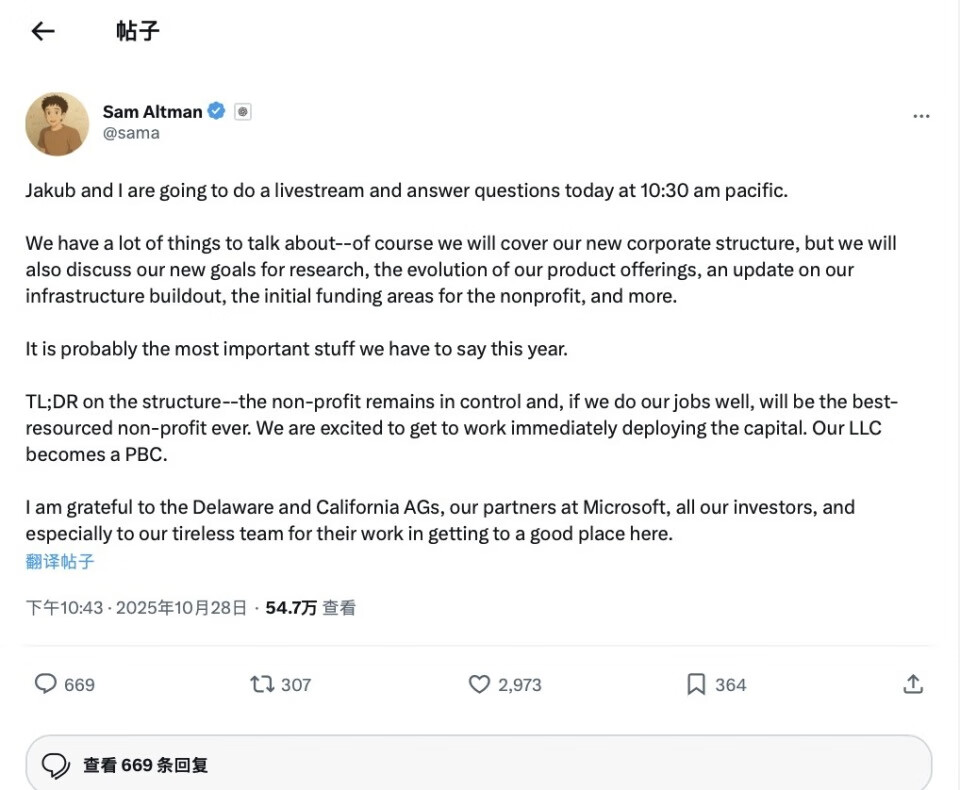Click the 2,973 likes count
Image resolution: width=960 pixels, height=790 pixels.
point(520,685)
